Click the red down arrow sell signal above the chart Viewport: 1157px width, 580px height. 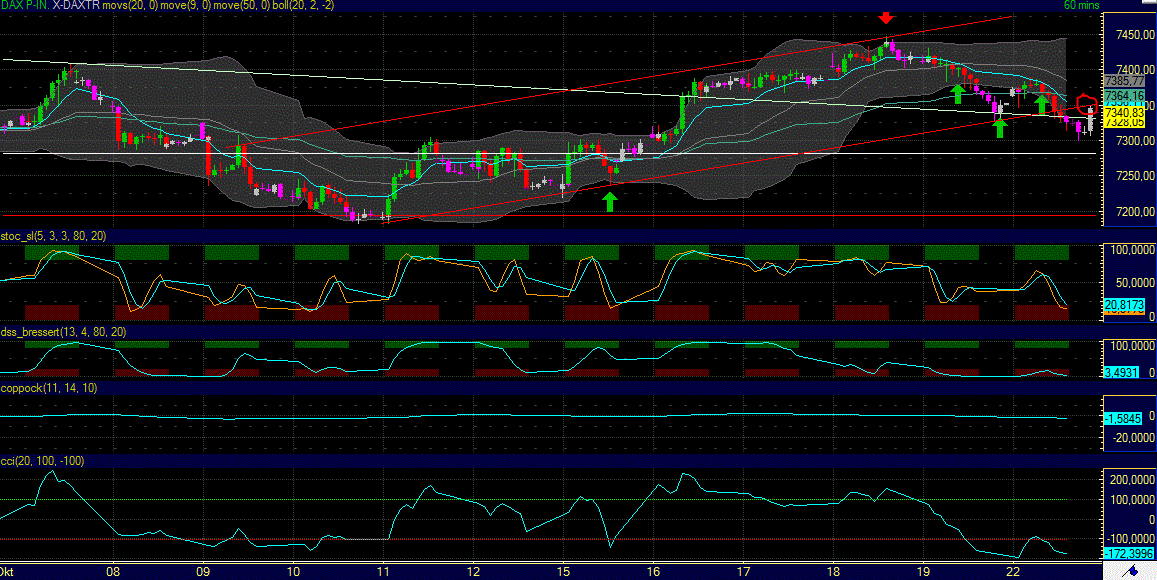[886, 17]
